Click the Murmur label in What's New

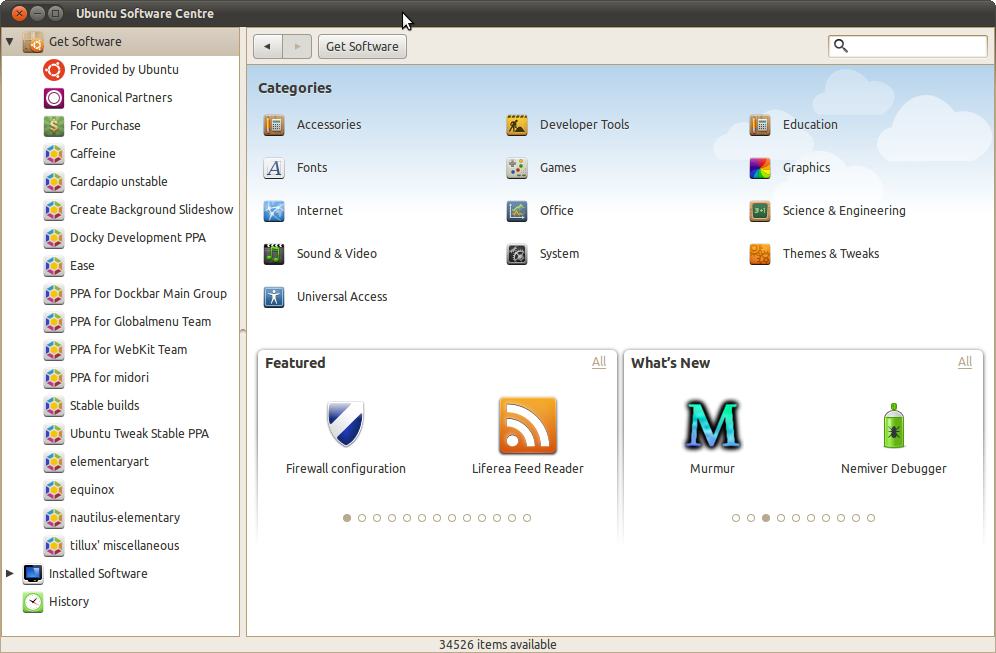click(712, 469)
